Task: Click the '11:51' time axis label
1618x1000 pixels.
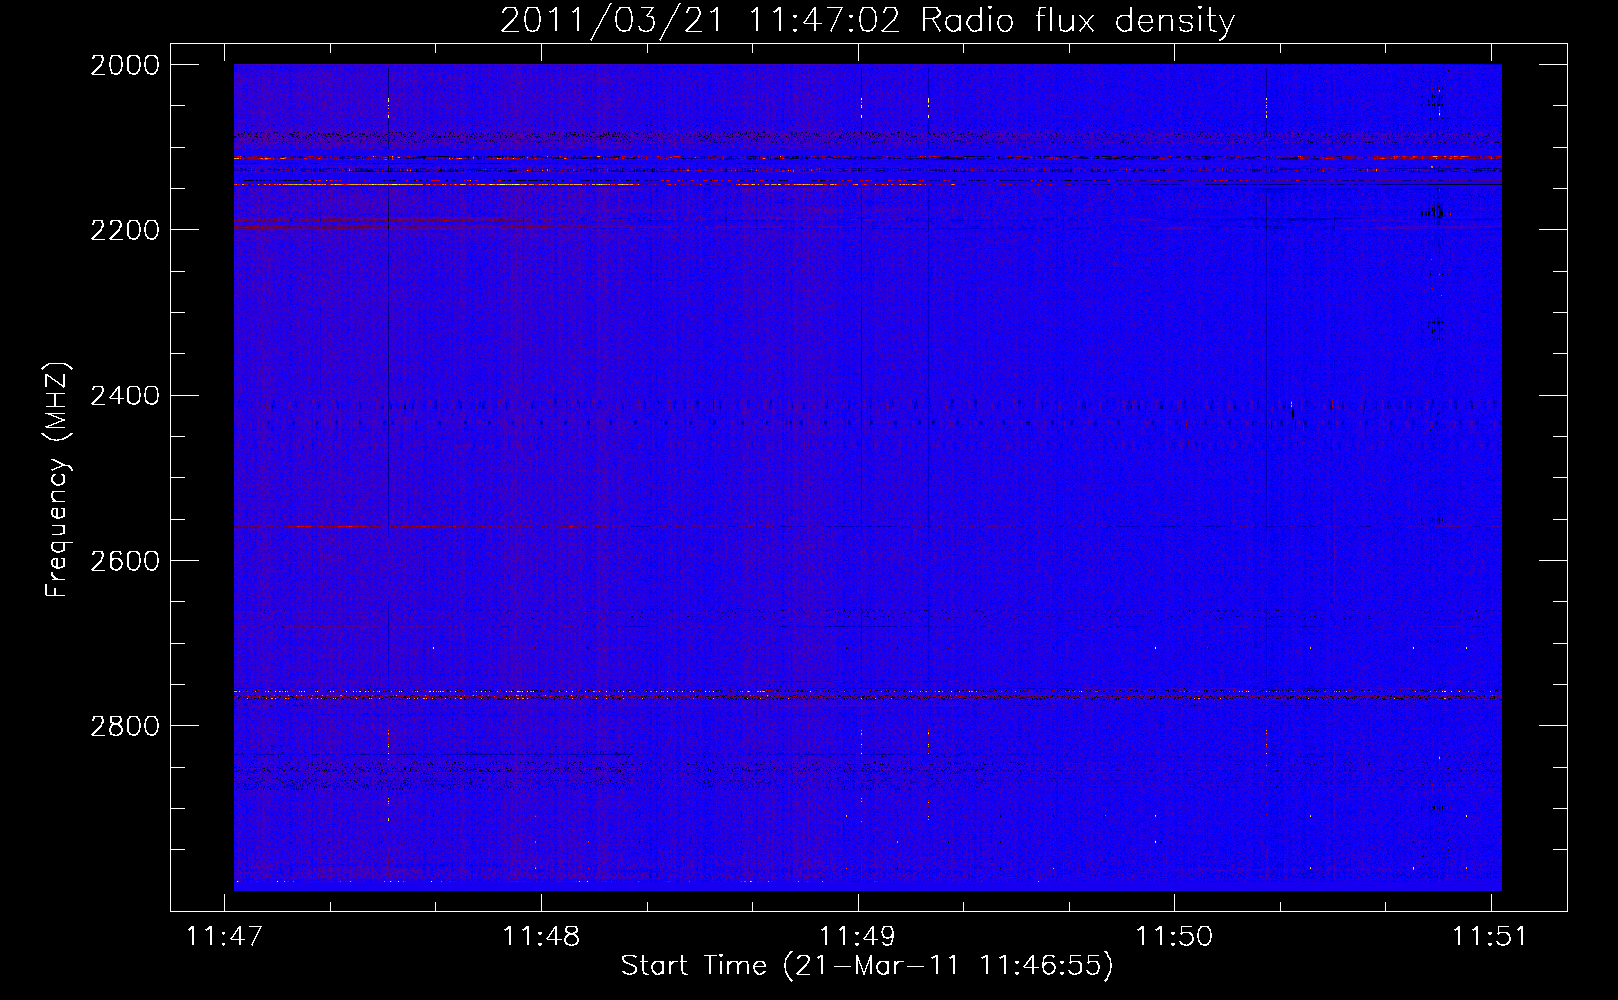Action: click(x=1490, y=936)
